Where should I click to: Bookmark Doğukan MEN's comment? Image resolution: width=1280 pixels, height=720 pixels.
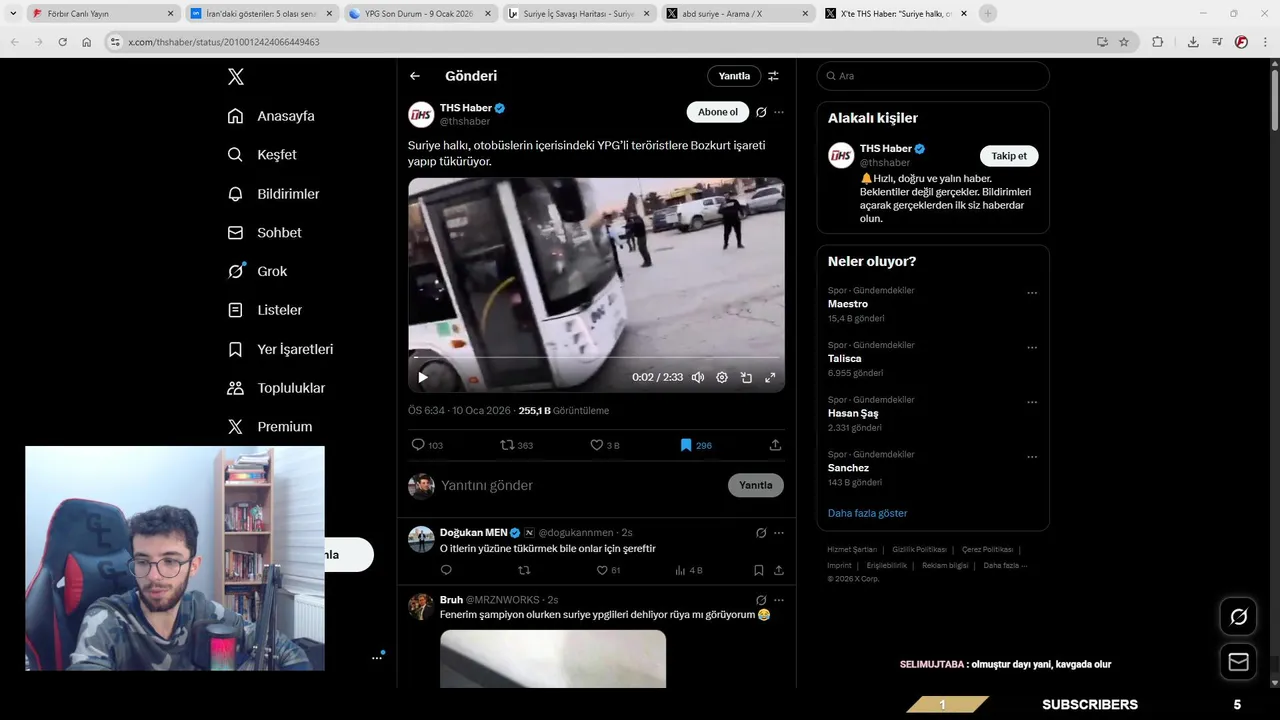(758, 570)
